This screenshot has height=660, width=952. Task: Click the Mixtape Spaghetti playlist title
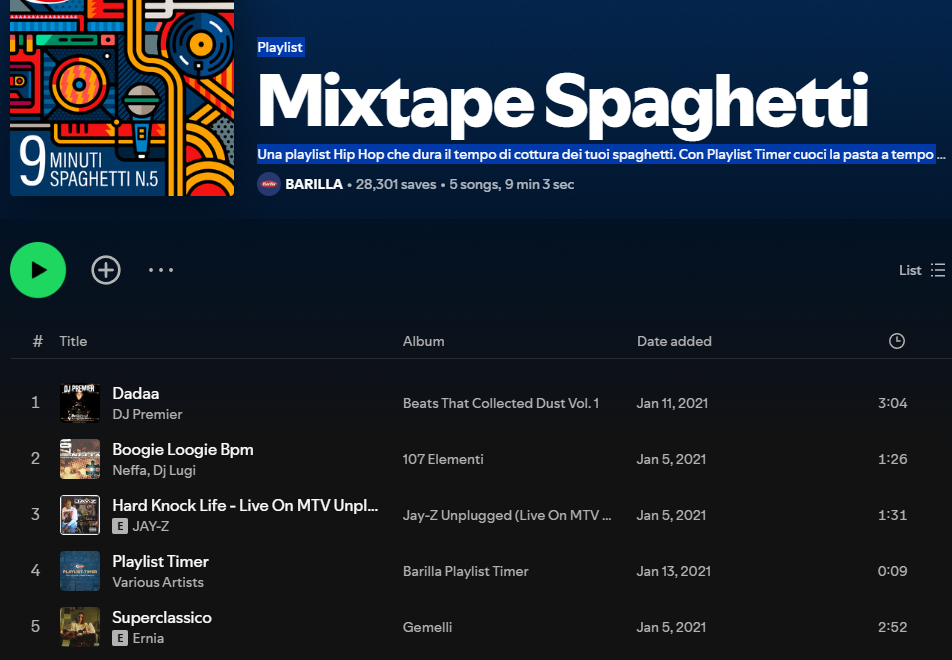coord(563,103)
